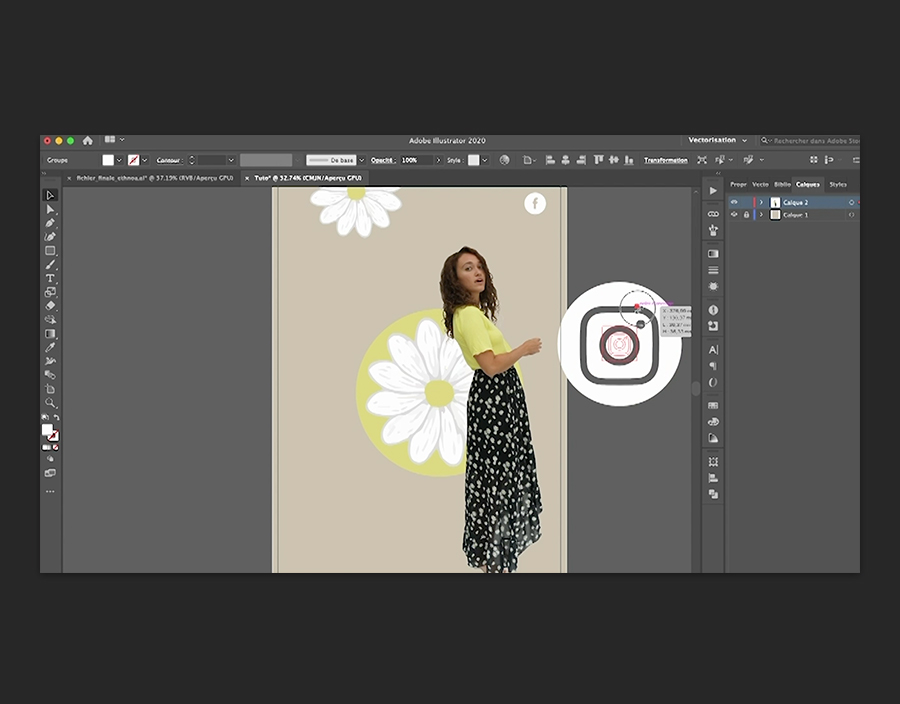This screenshot has width=900, height=704.
Task: Hide the Calque 2 layer
Action: [x=734, y=202]
